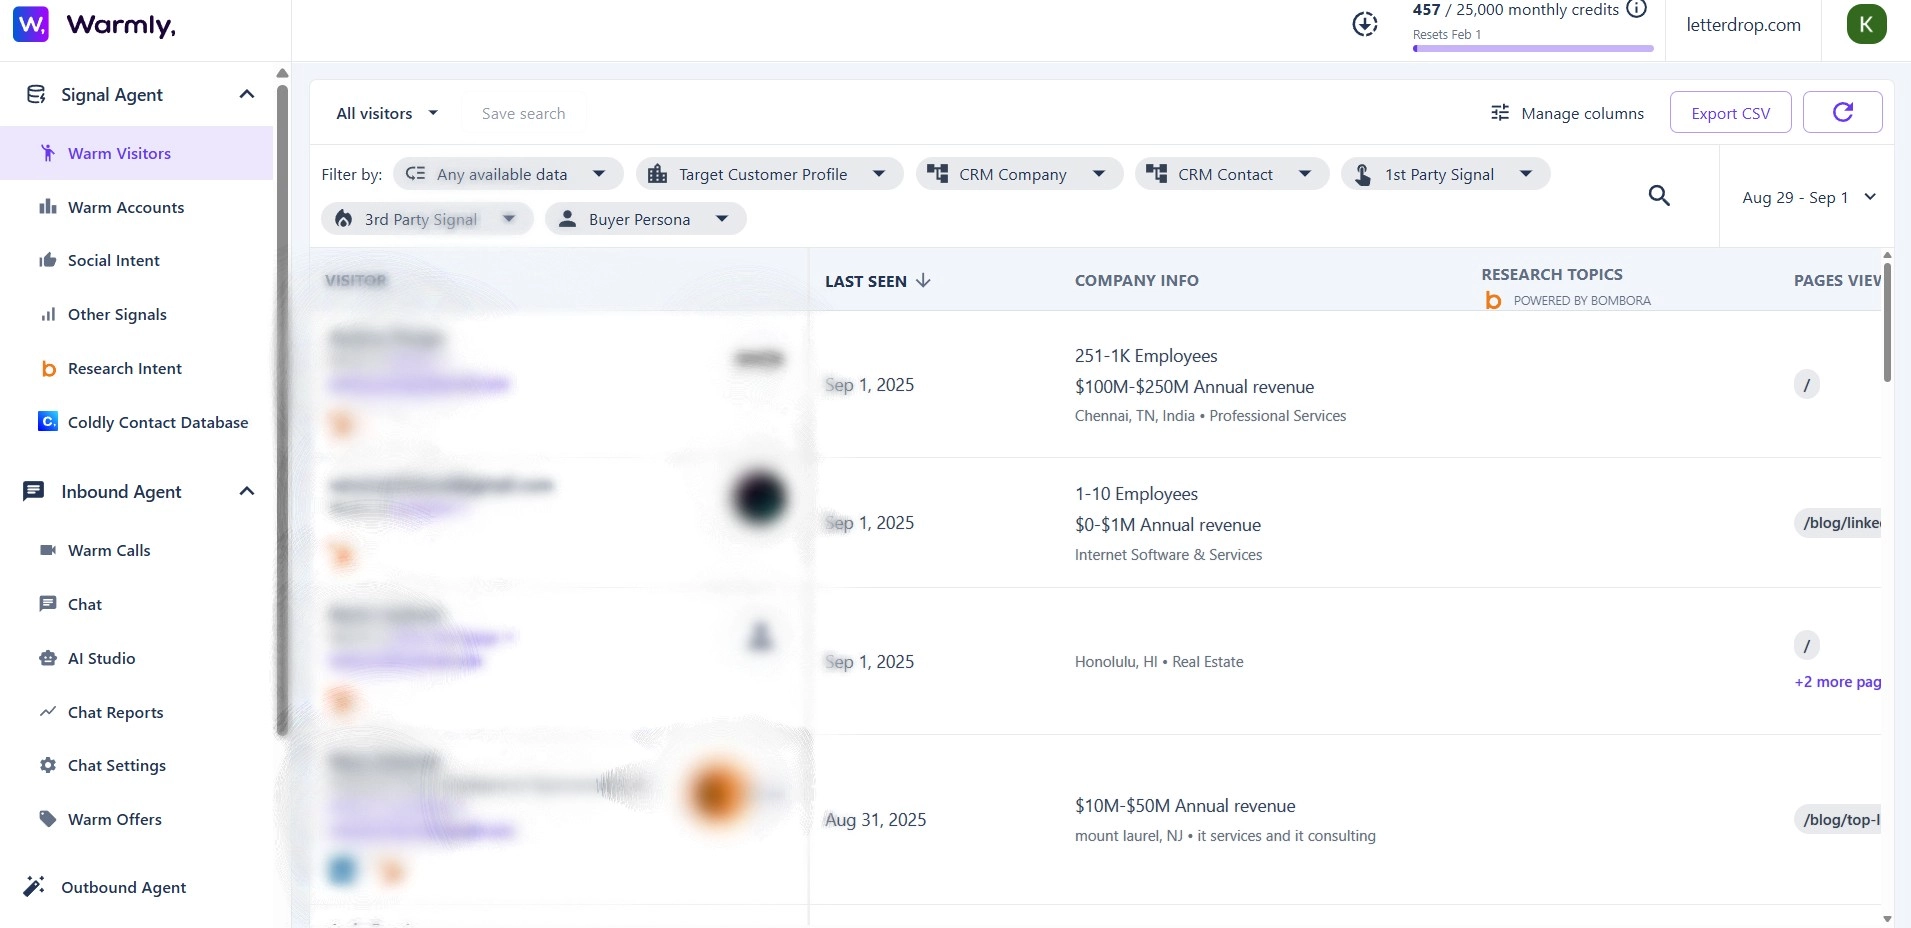Click the Aug 31, 2025 cell

[x=875, y=820]
